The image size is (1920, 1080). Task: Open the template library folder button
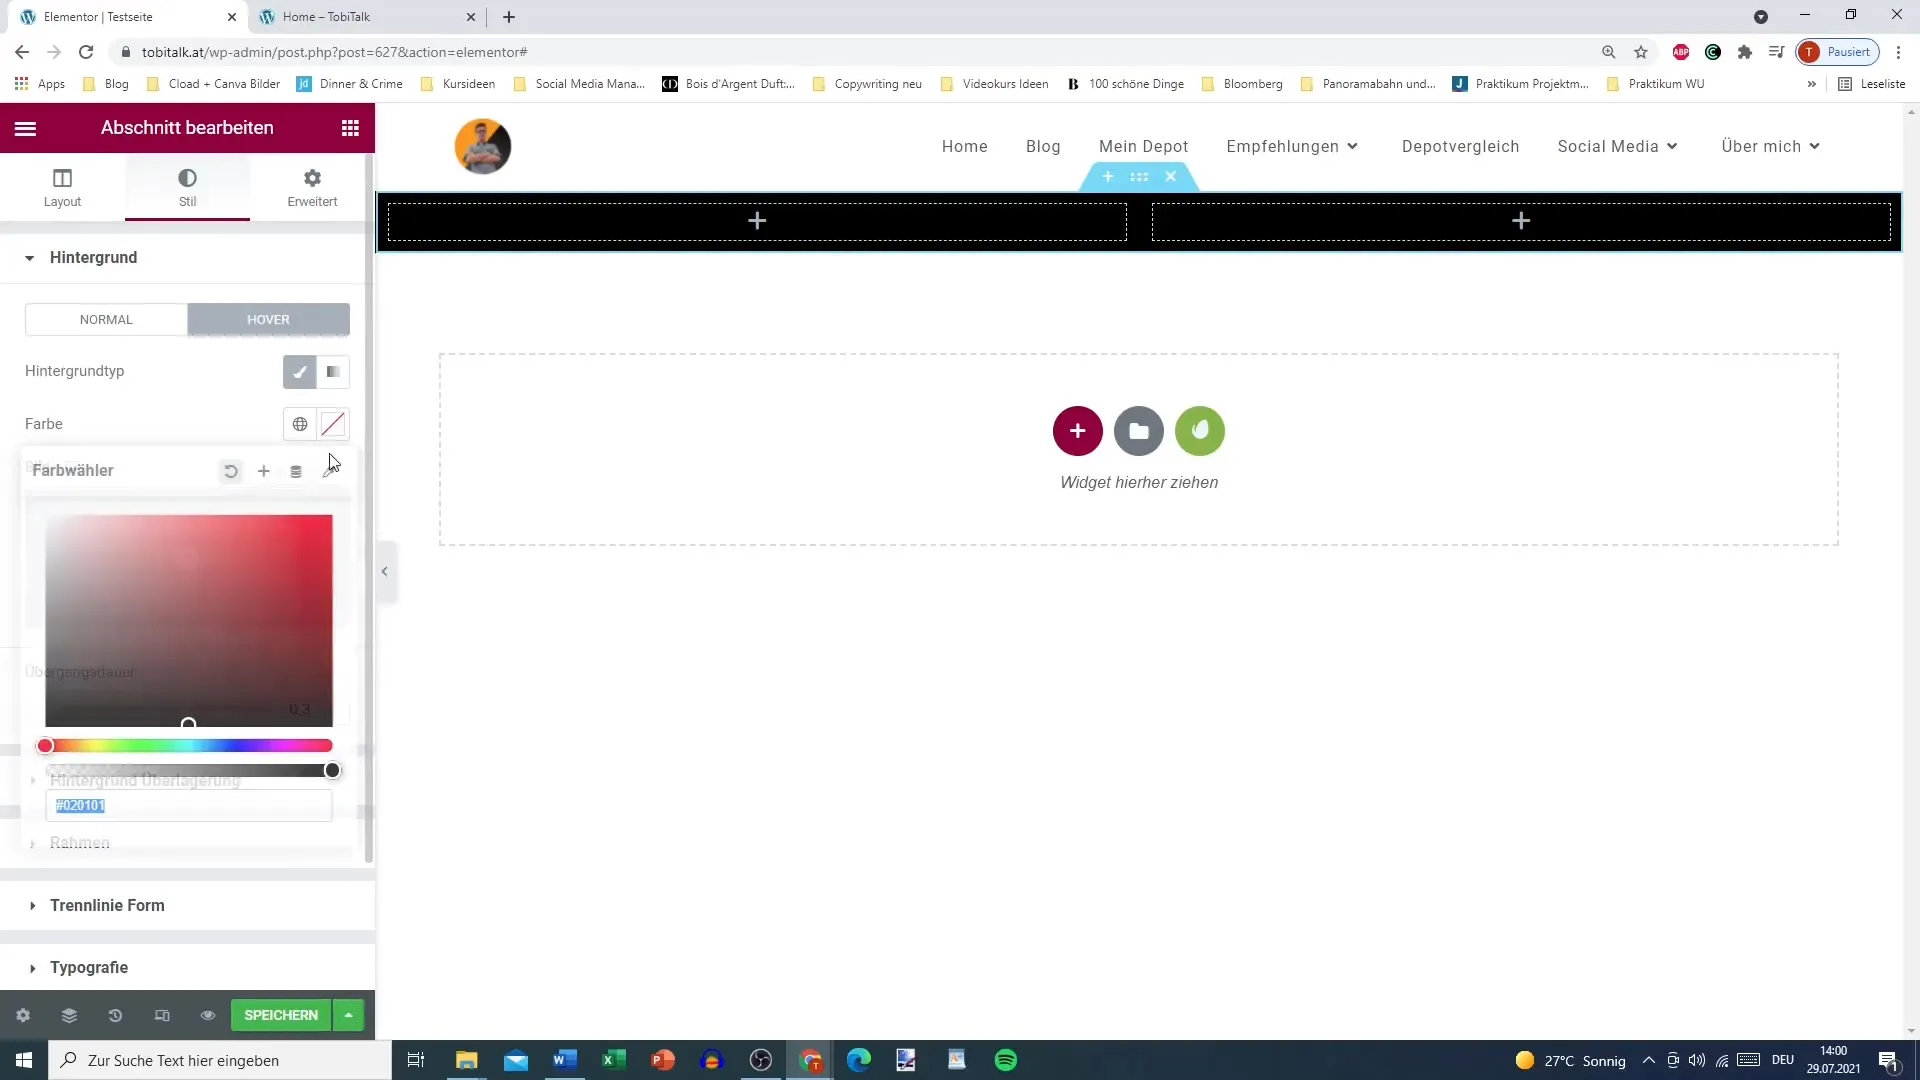click(1139, 431)
